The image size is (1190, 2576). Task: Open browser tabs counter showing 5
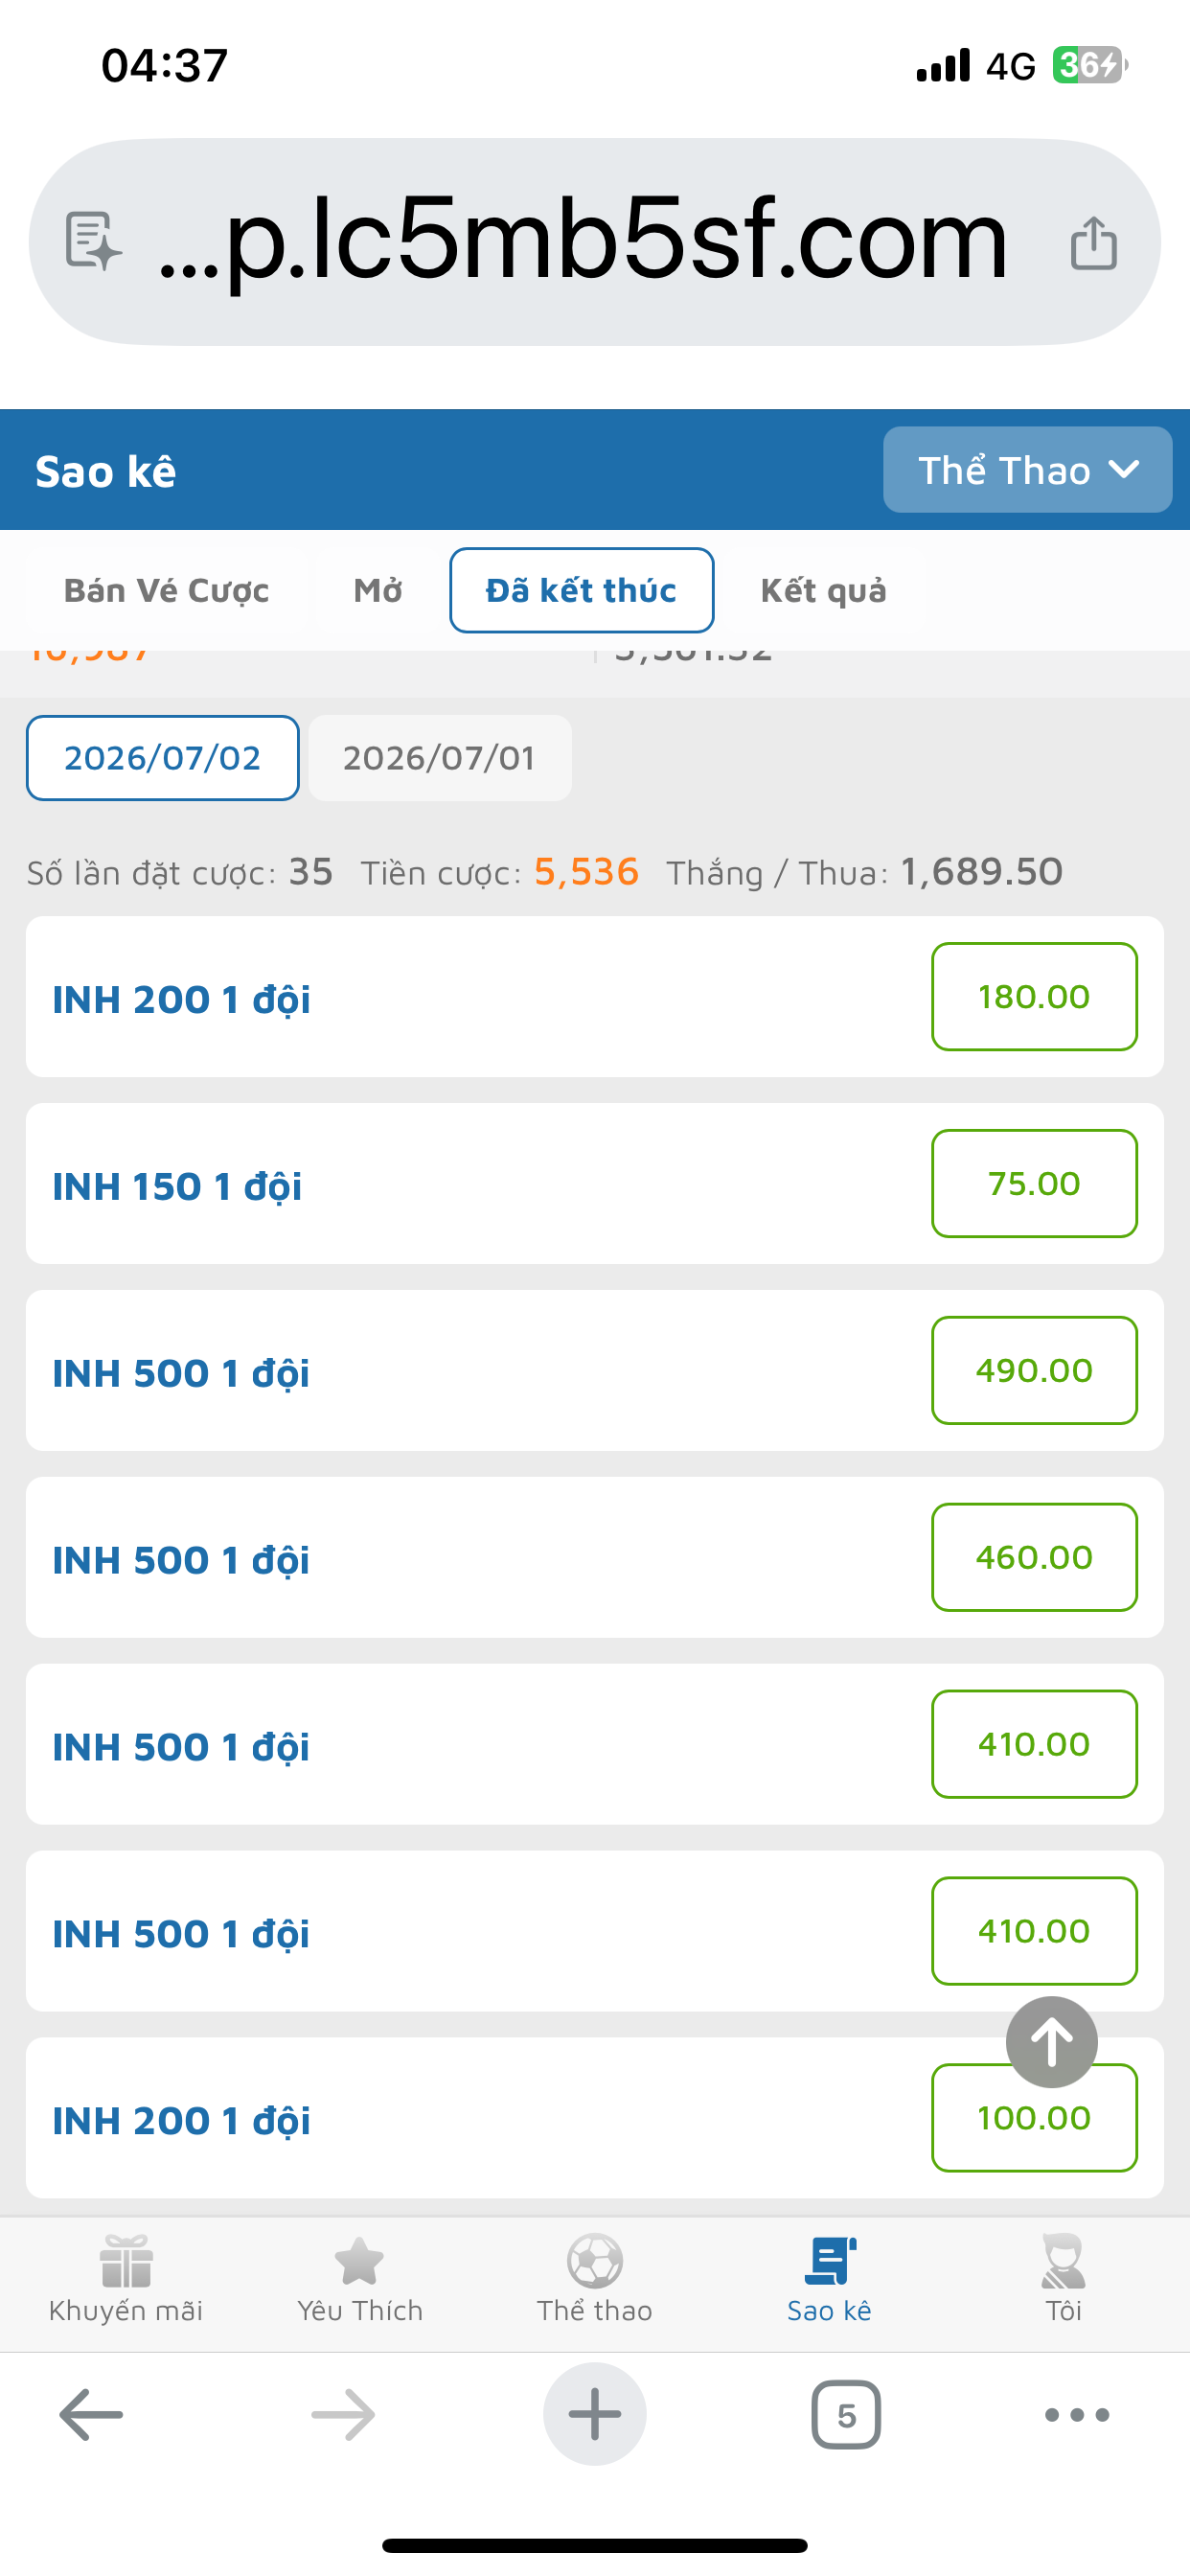846,2415
